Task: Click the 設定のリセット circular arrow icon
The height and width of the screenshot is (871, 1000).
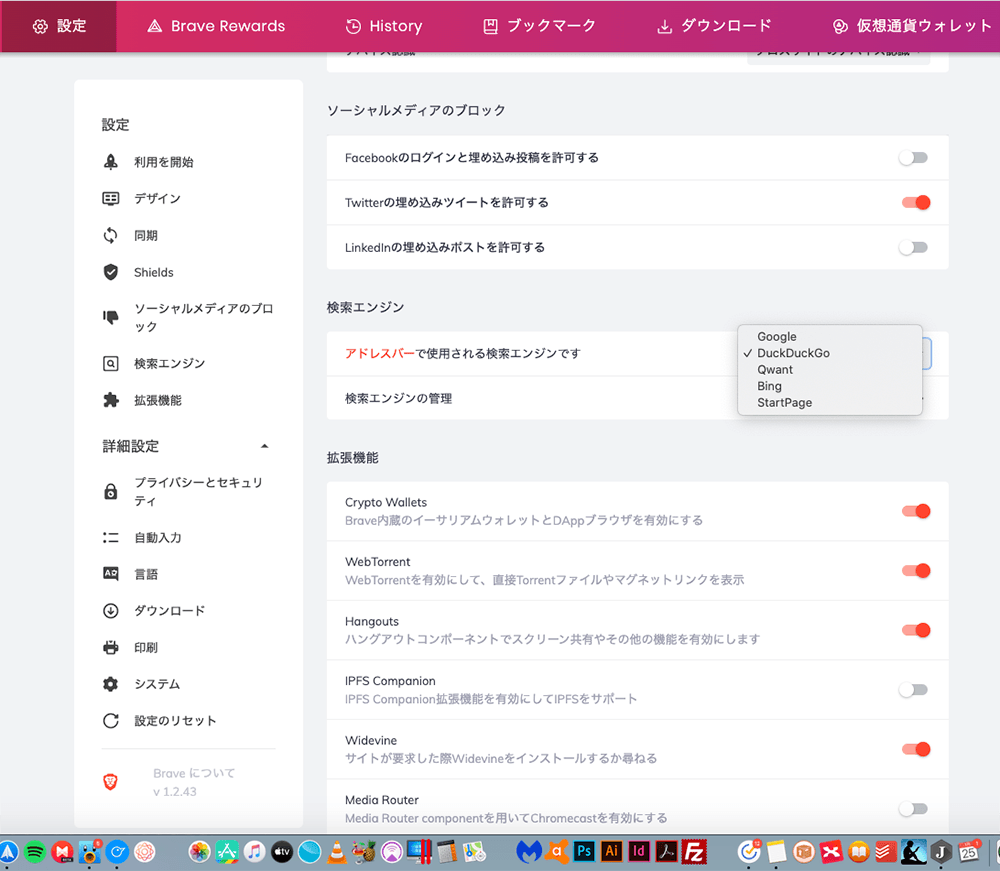Action: click(110, 721)
